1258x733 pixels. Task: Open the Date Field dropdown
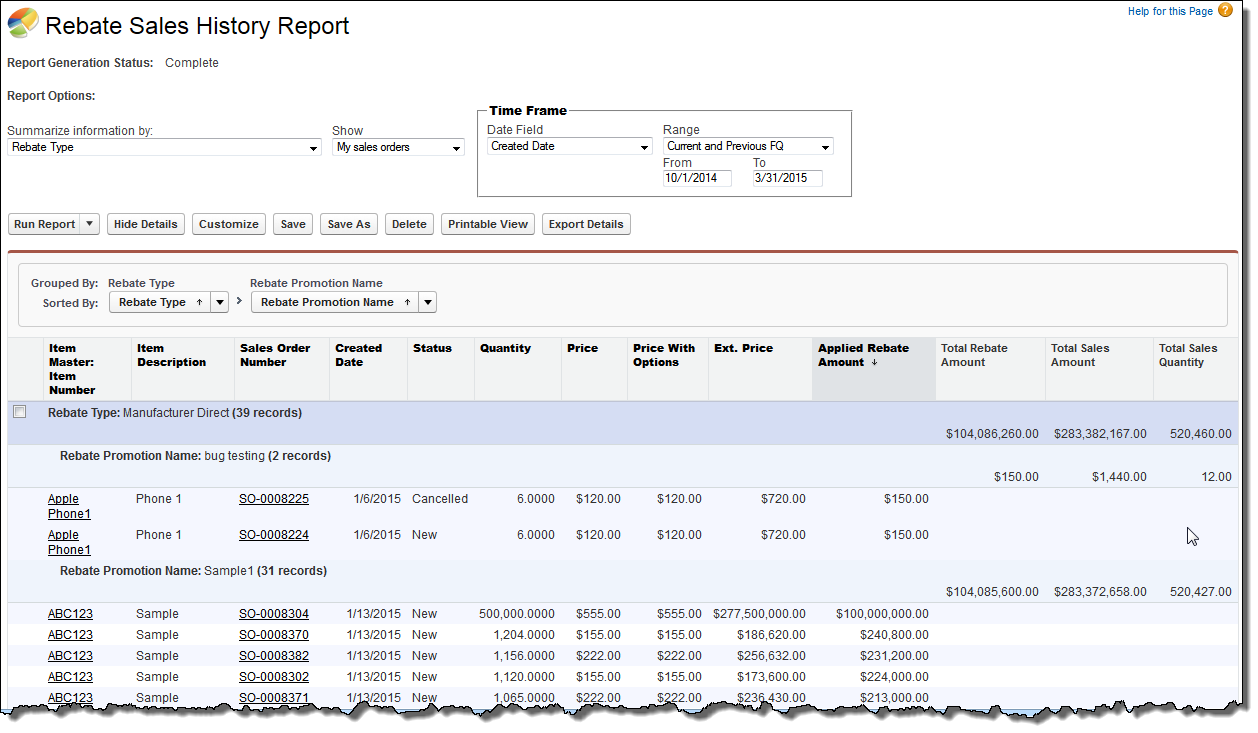[644, 146]
